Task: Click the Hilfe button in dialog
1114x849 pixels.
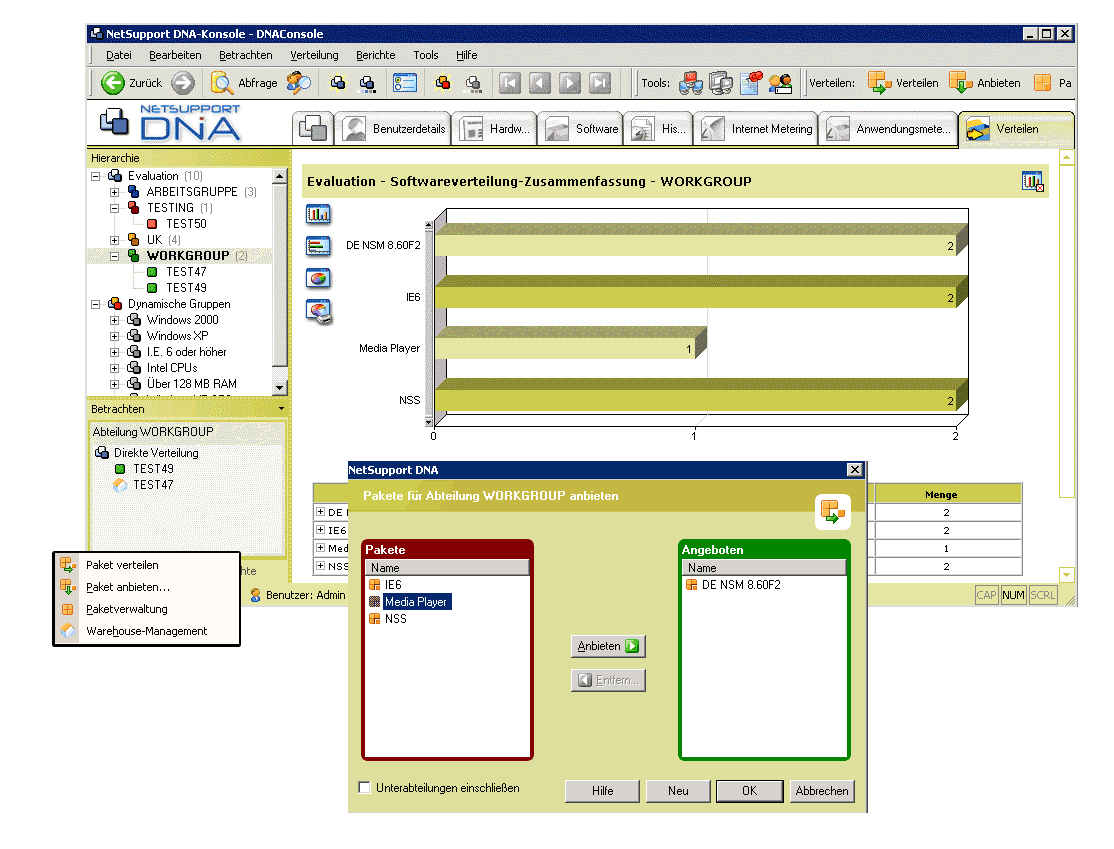Action: pos(602,791)
